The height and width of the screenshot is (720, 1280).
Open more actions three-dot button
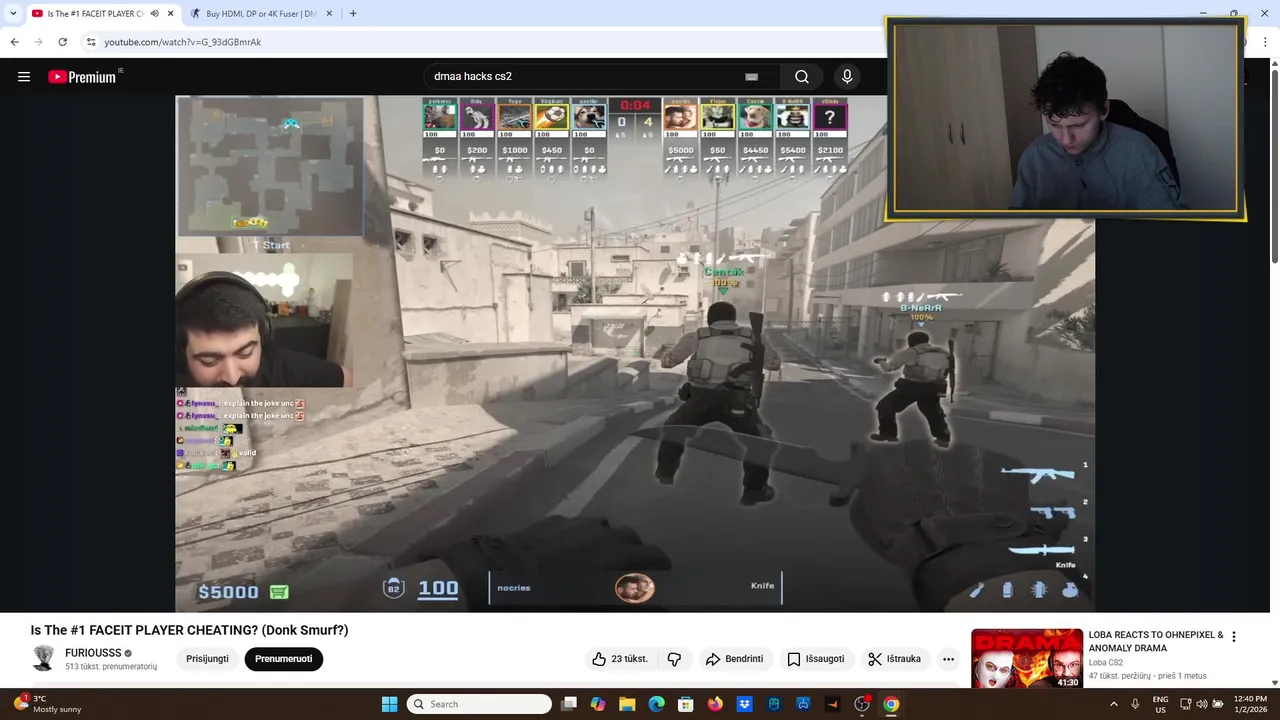948,659
